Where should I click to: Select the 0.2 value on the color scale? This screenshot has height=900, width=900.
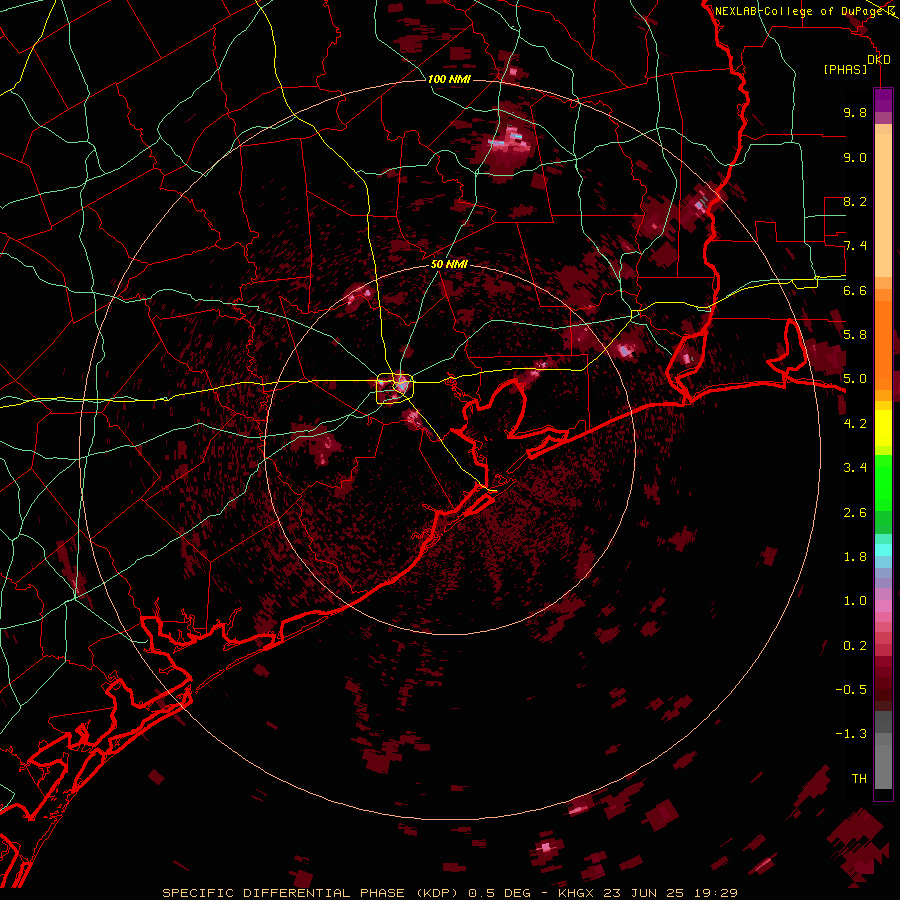(855, 645)
